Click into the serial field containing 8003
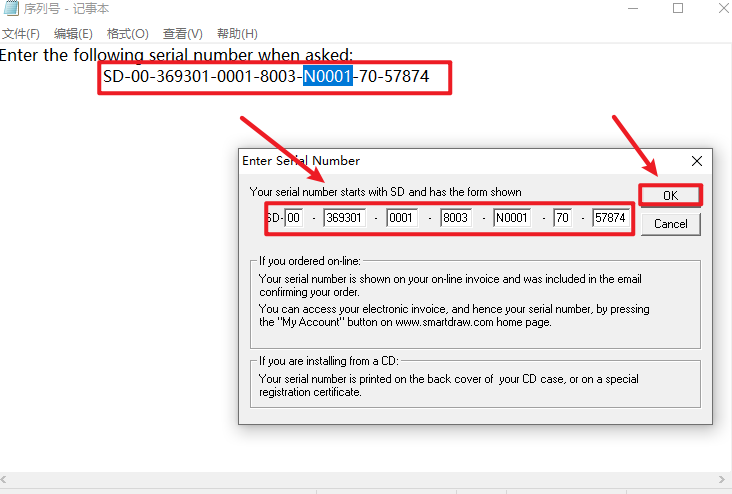 click(x=455, y=218)
